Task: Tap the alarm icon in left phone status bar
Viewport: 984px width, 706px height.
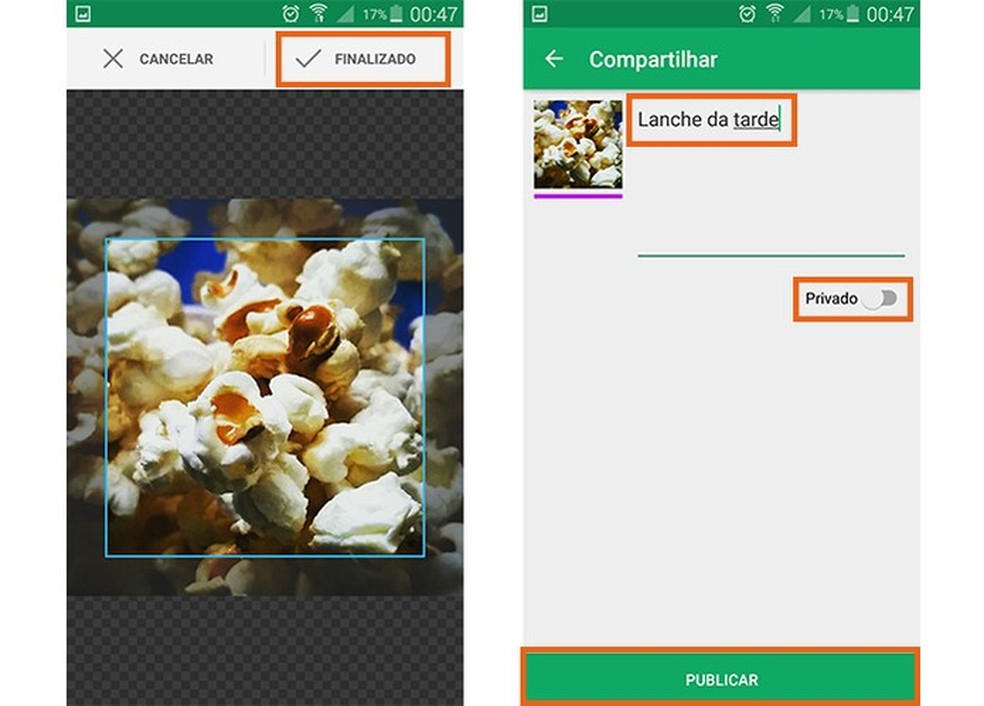Action: [x=291, y=13]
